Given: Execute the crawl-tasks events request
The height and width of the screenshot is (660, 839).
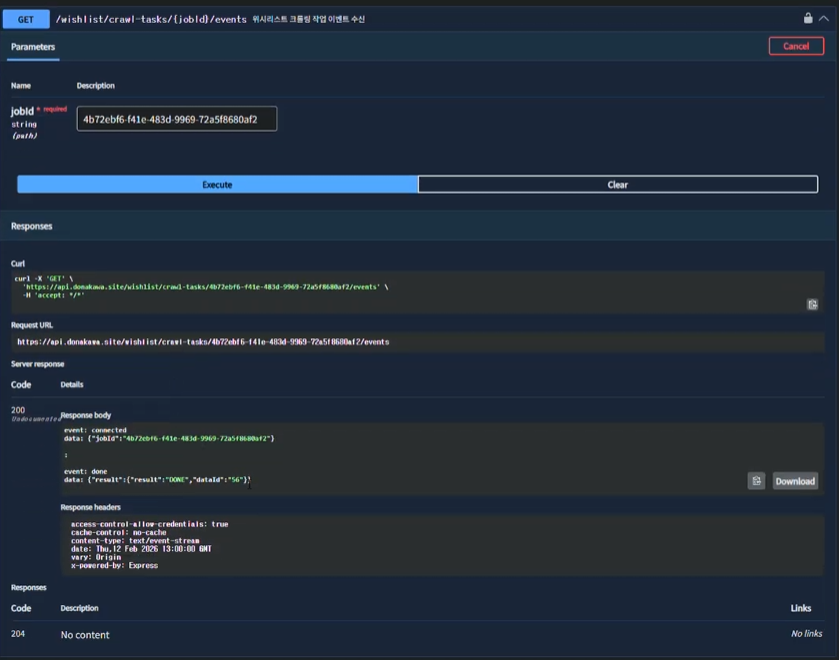Looking at the screenshot, I should (x=216, y=184).
